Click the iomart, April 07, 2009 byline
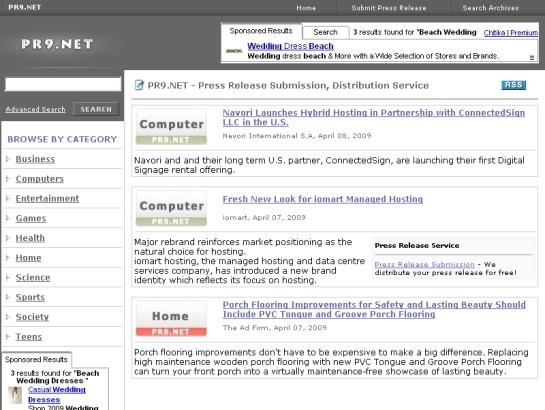 pyautogui.click(x=264, y=218)
